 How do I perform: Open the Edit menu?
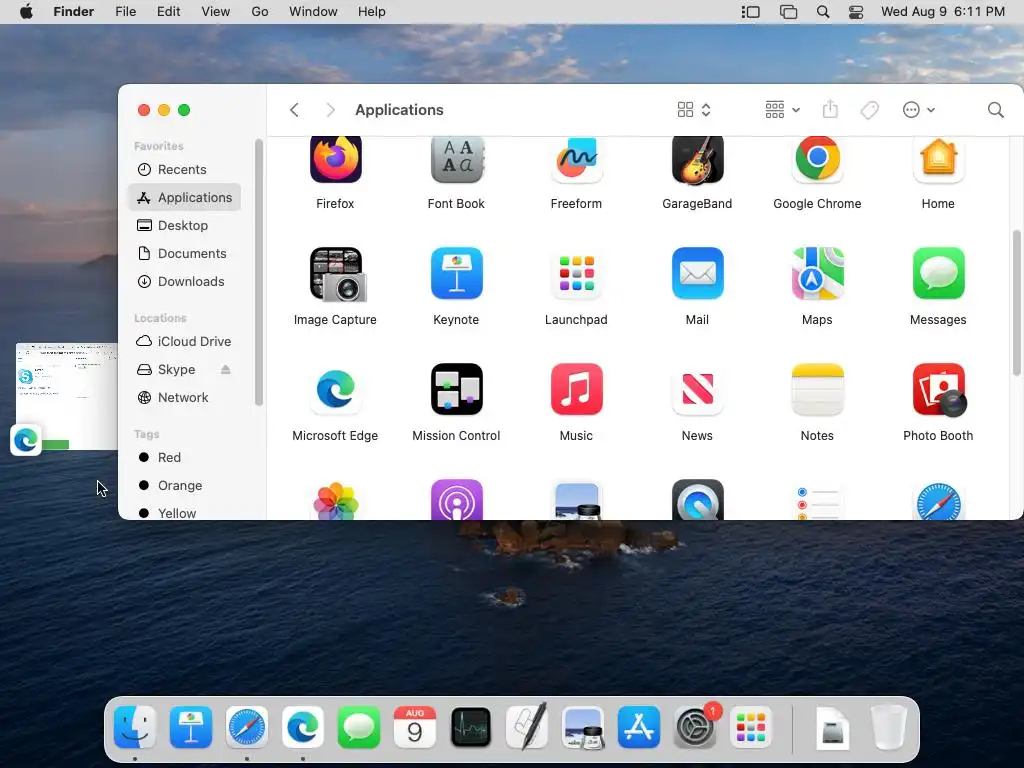tap(168, 12)
